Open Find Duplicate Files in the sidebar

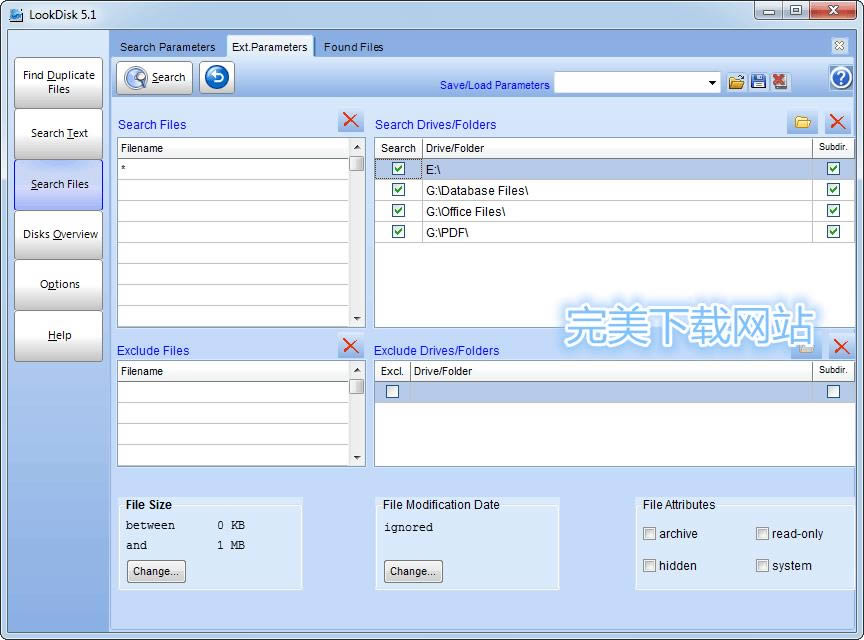[58, 82]
